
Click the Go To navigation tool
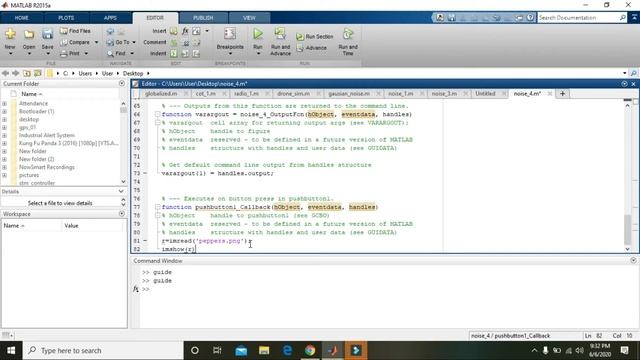tap(118, 42)
